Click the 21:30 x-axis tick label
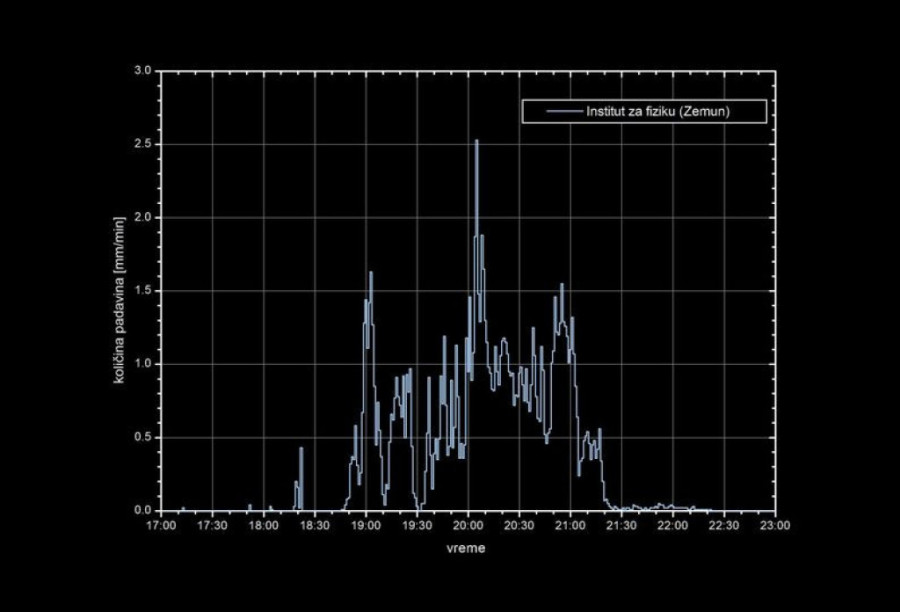Screen dimensions: 900x612 (622, 524)
